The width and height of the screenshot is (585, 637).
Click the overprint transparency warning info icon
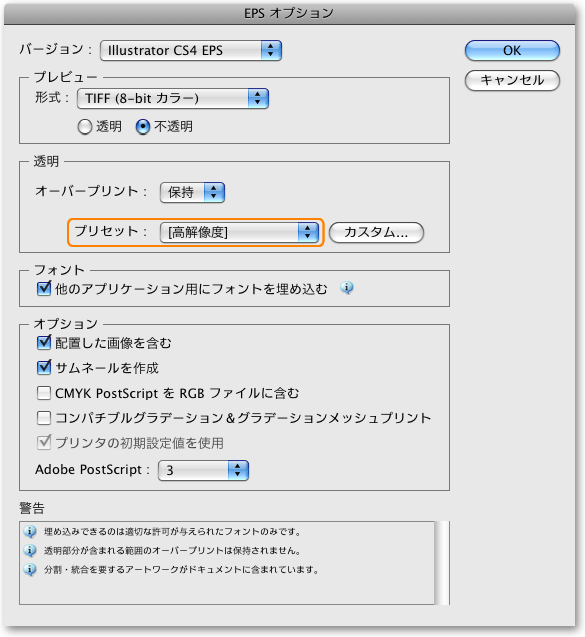(x=30, y=550)
